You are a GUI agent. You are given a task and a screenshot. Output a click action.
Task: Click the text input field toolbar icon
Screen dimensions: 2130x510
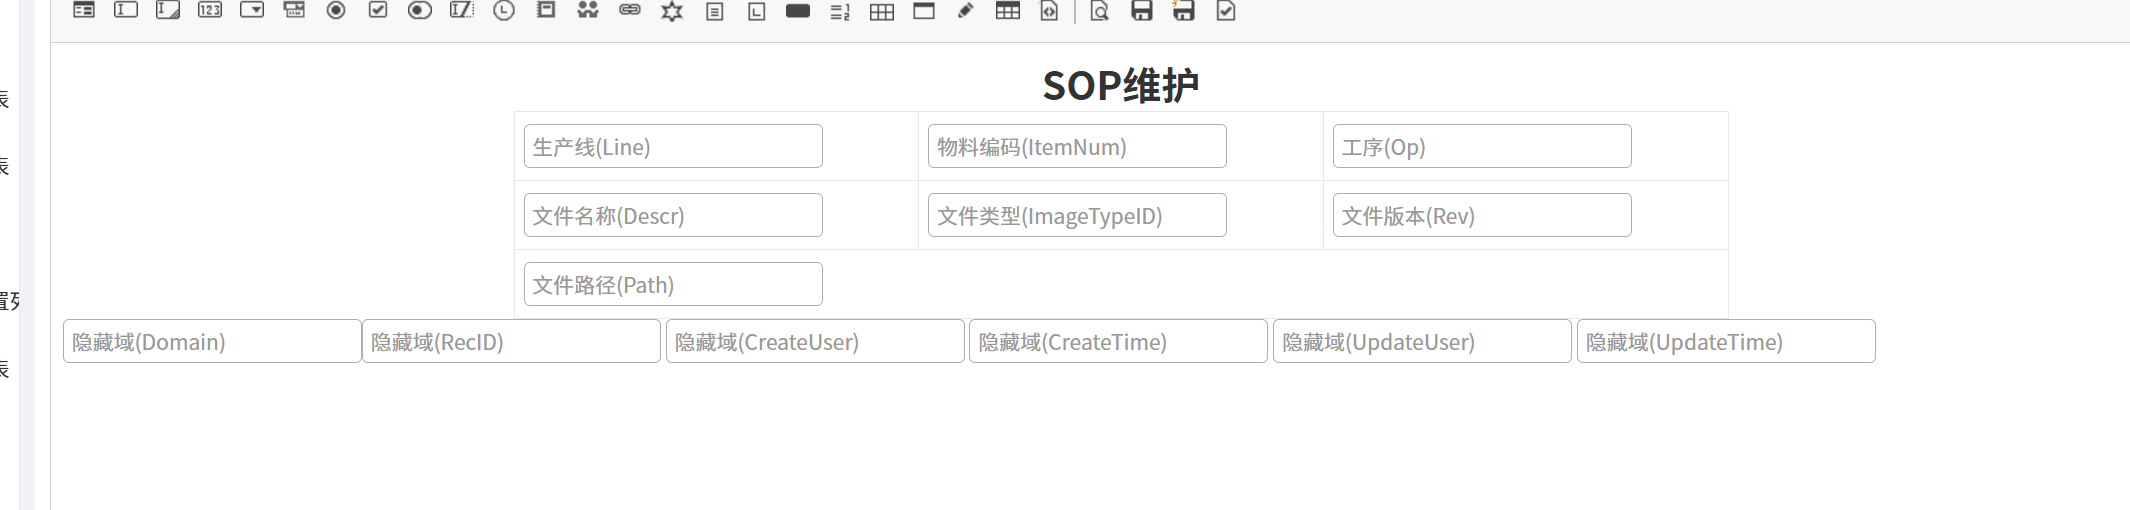[126, 10]
